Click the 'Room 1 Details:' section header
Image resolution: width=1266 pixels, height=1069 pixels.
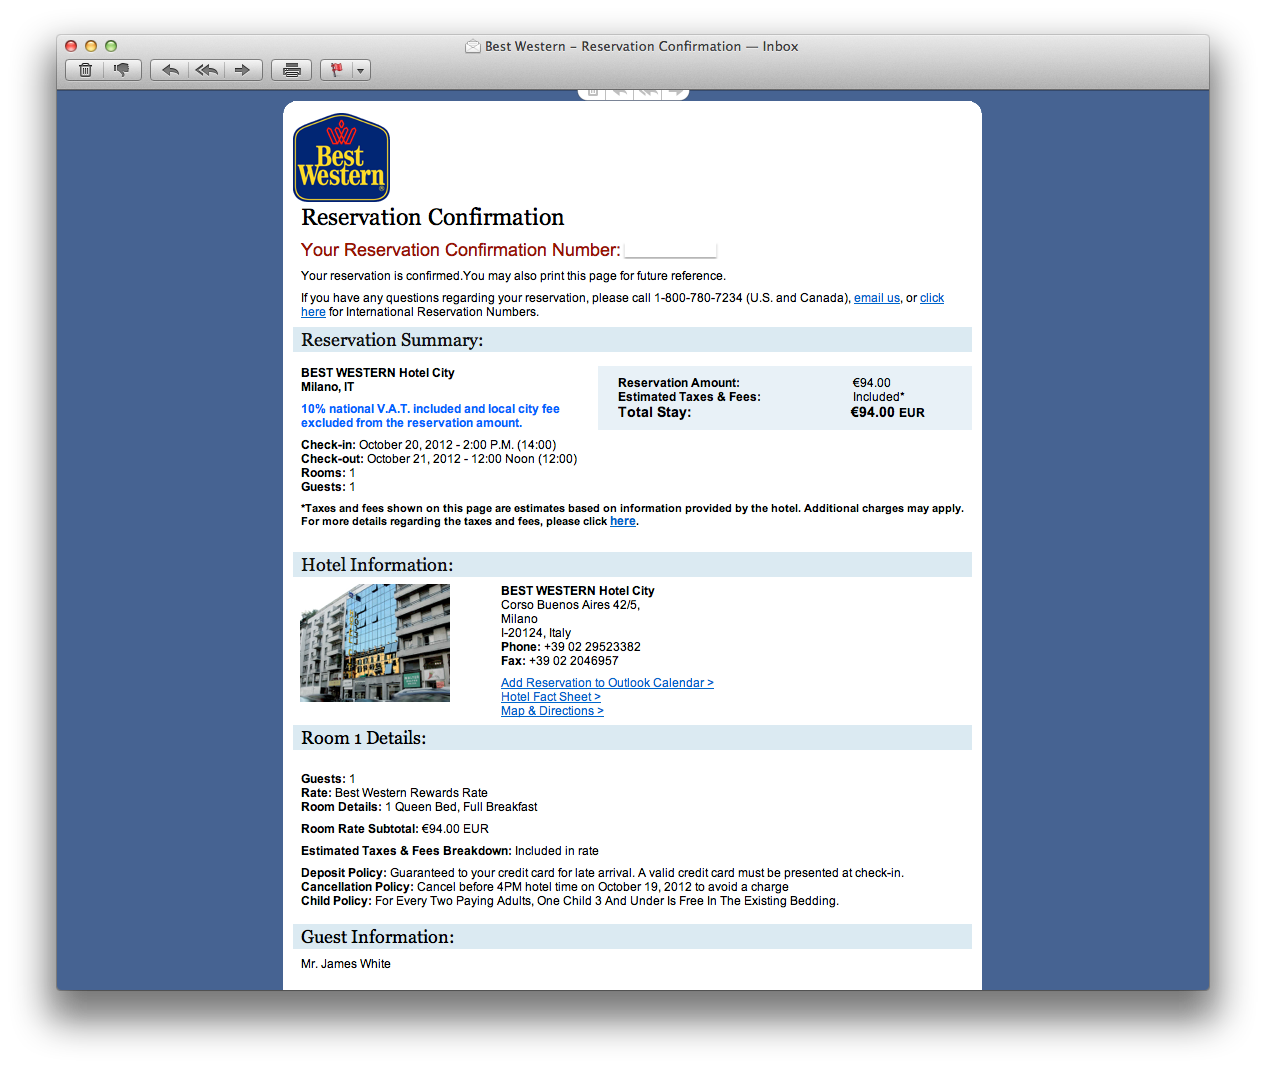coord(632,738)
